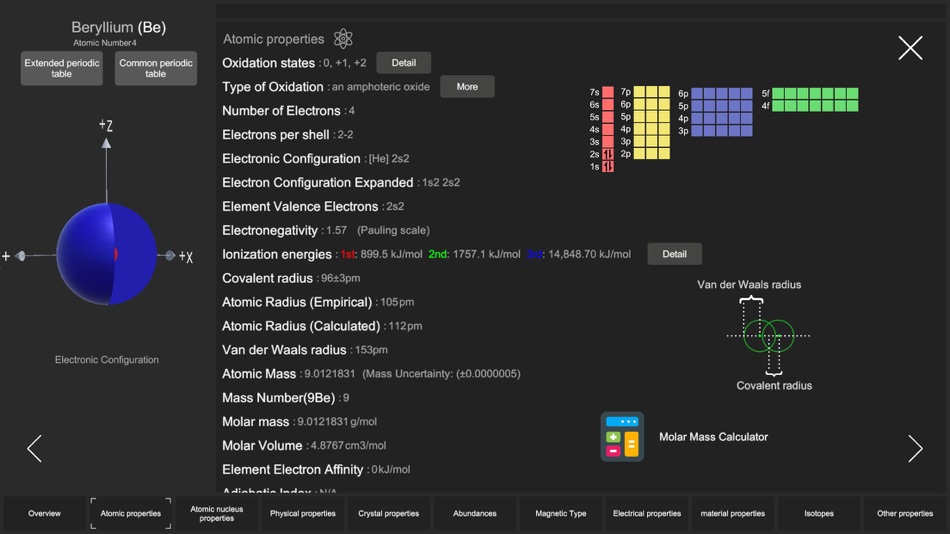Open the Common periodic table

[x=156, y=68]
